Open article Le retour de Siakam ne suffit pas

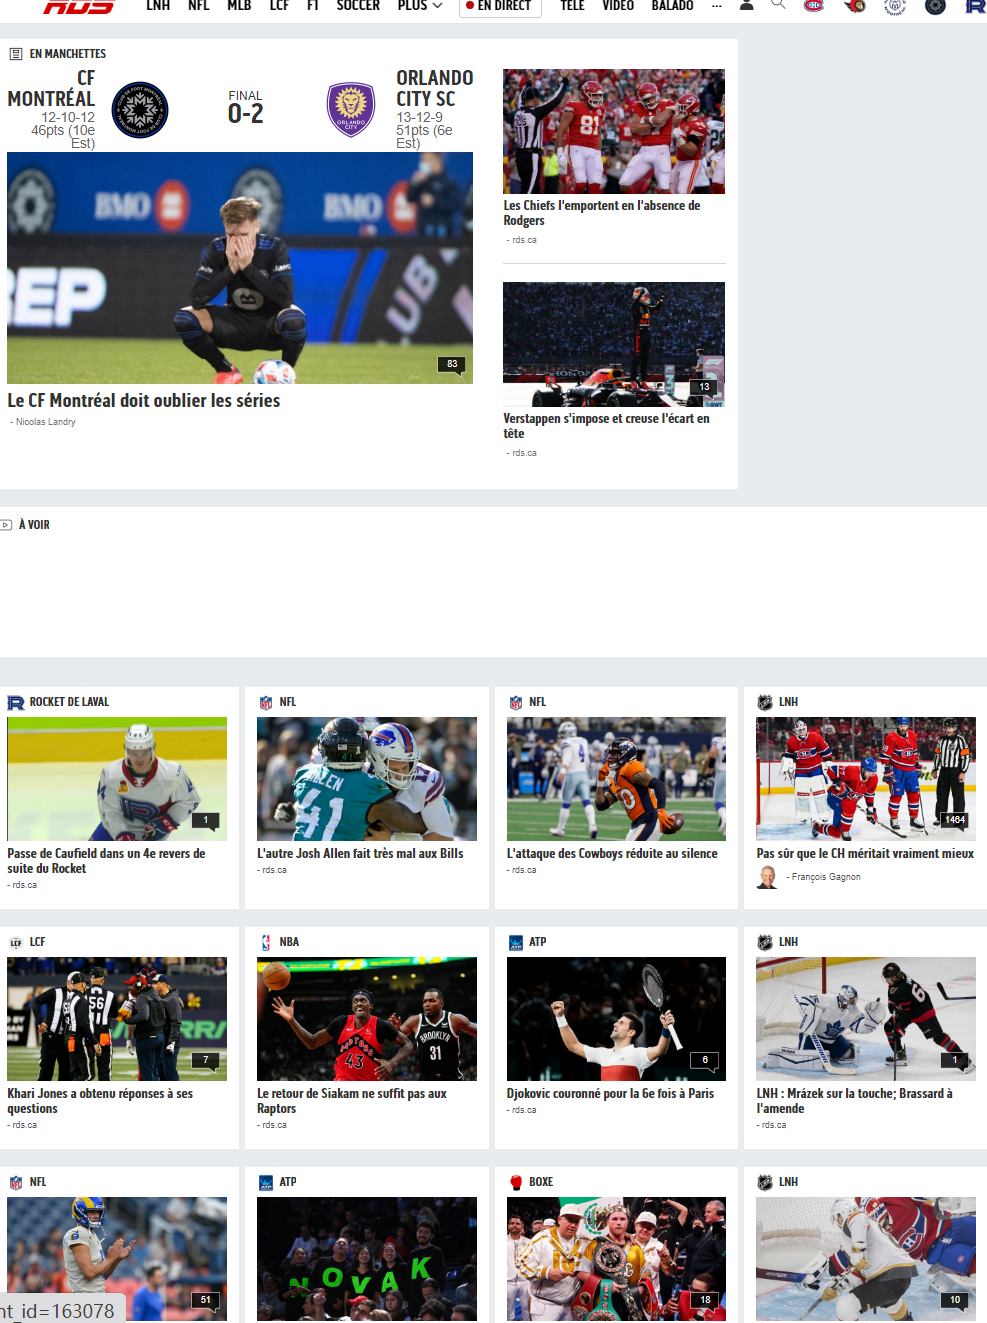pyautogui.click(x=352, y=1101)
